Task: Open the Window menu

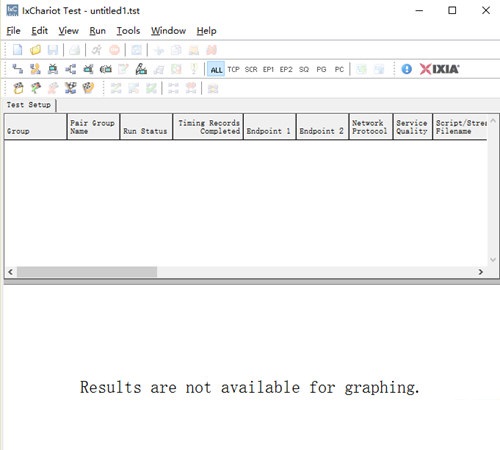Action: 168,31
